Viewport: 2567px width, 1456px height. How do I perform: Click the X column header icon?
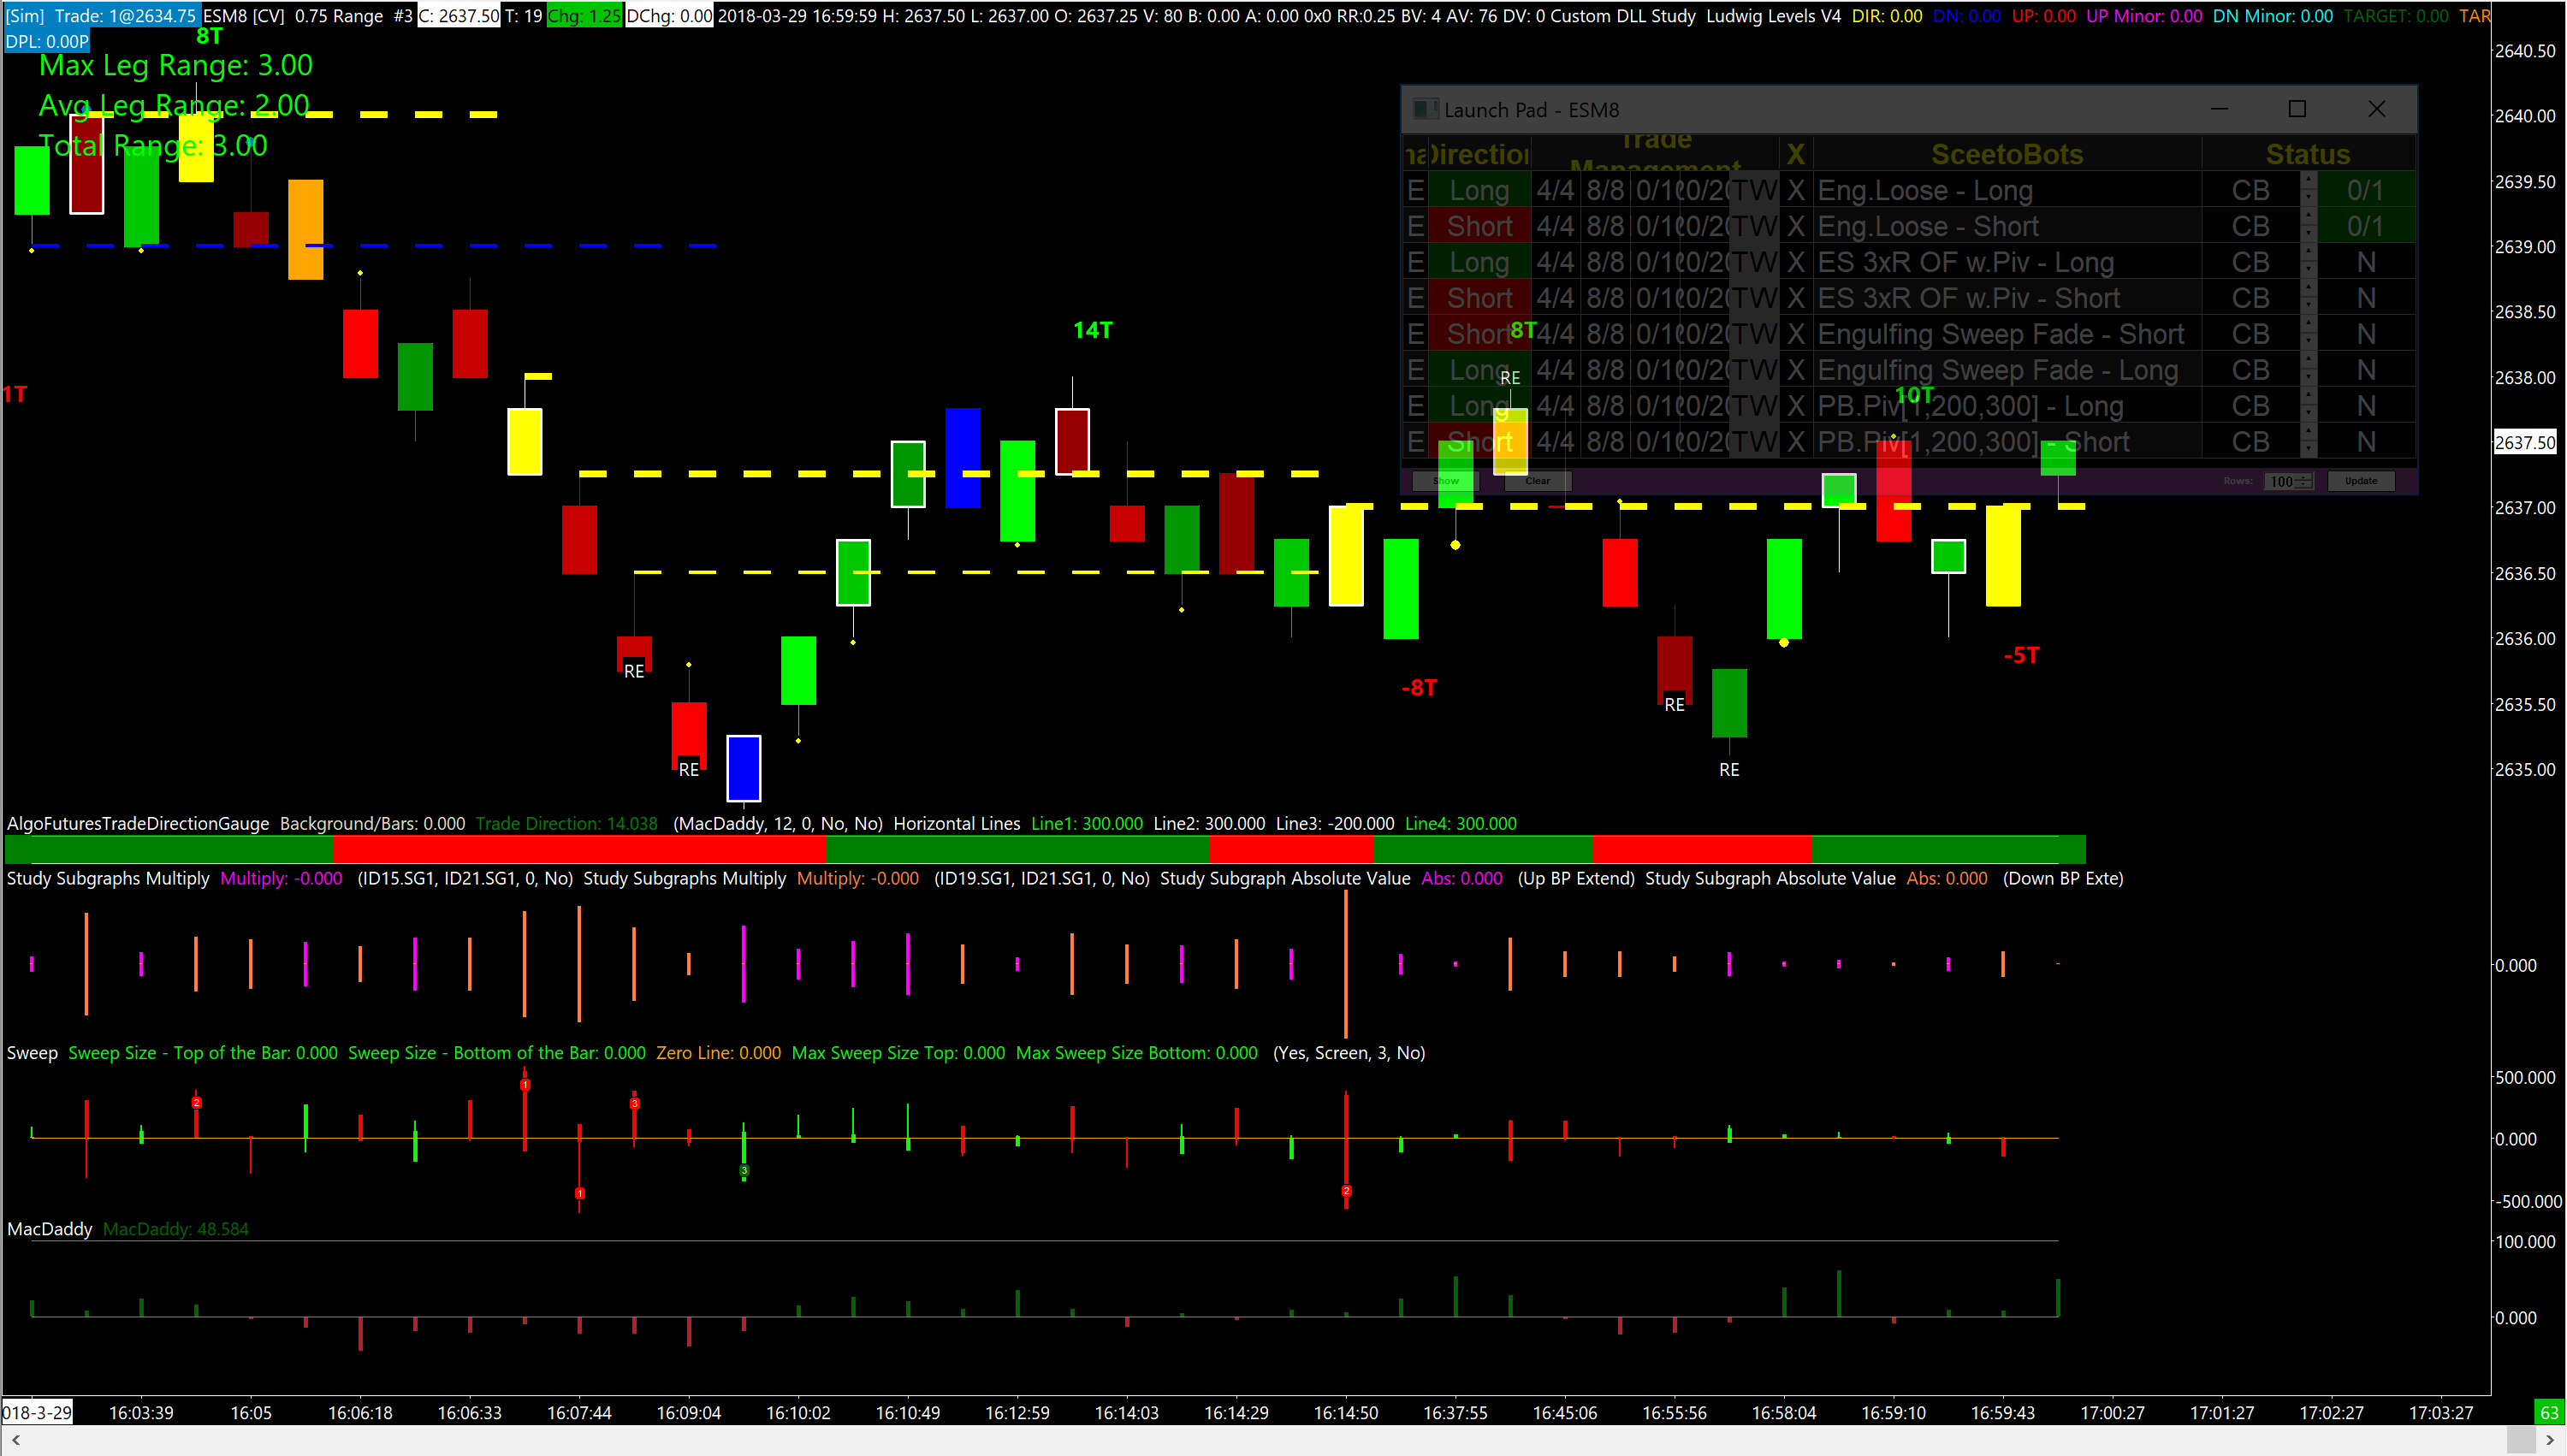1796,155
